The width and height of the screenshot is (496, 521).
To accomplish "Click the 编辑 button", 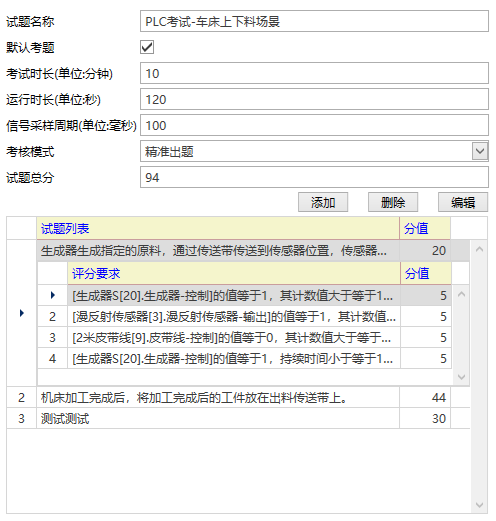I will 463,202.
